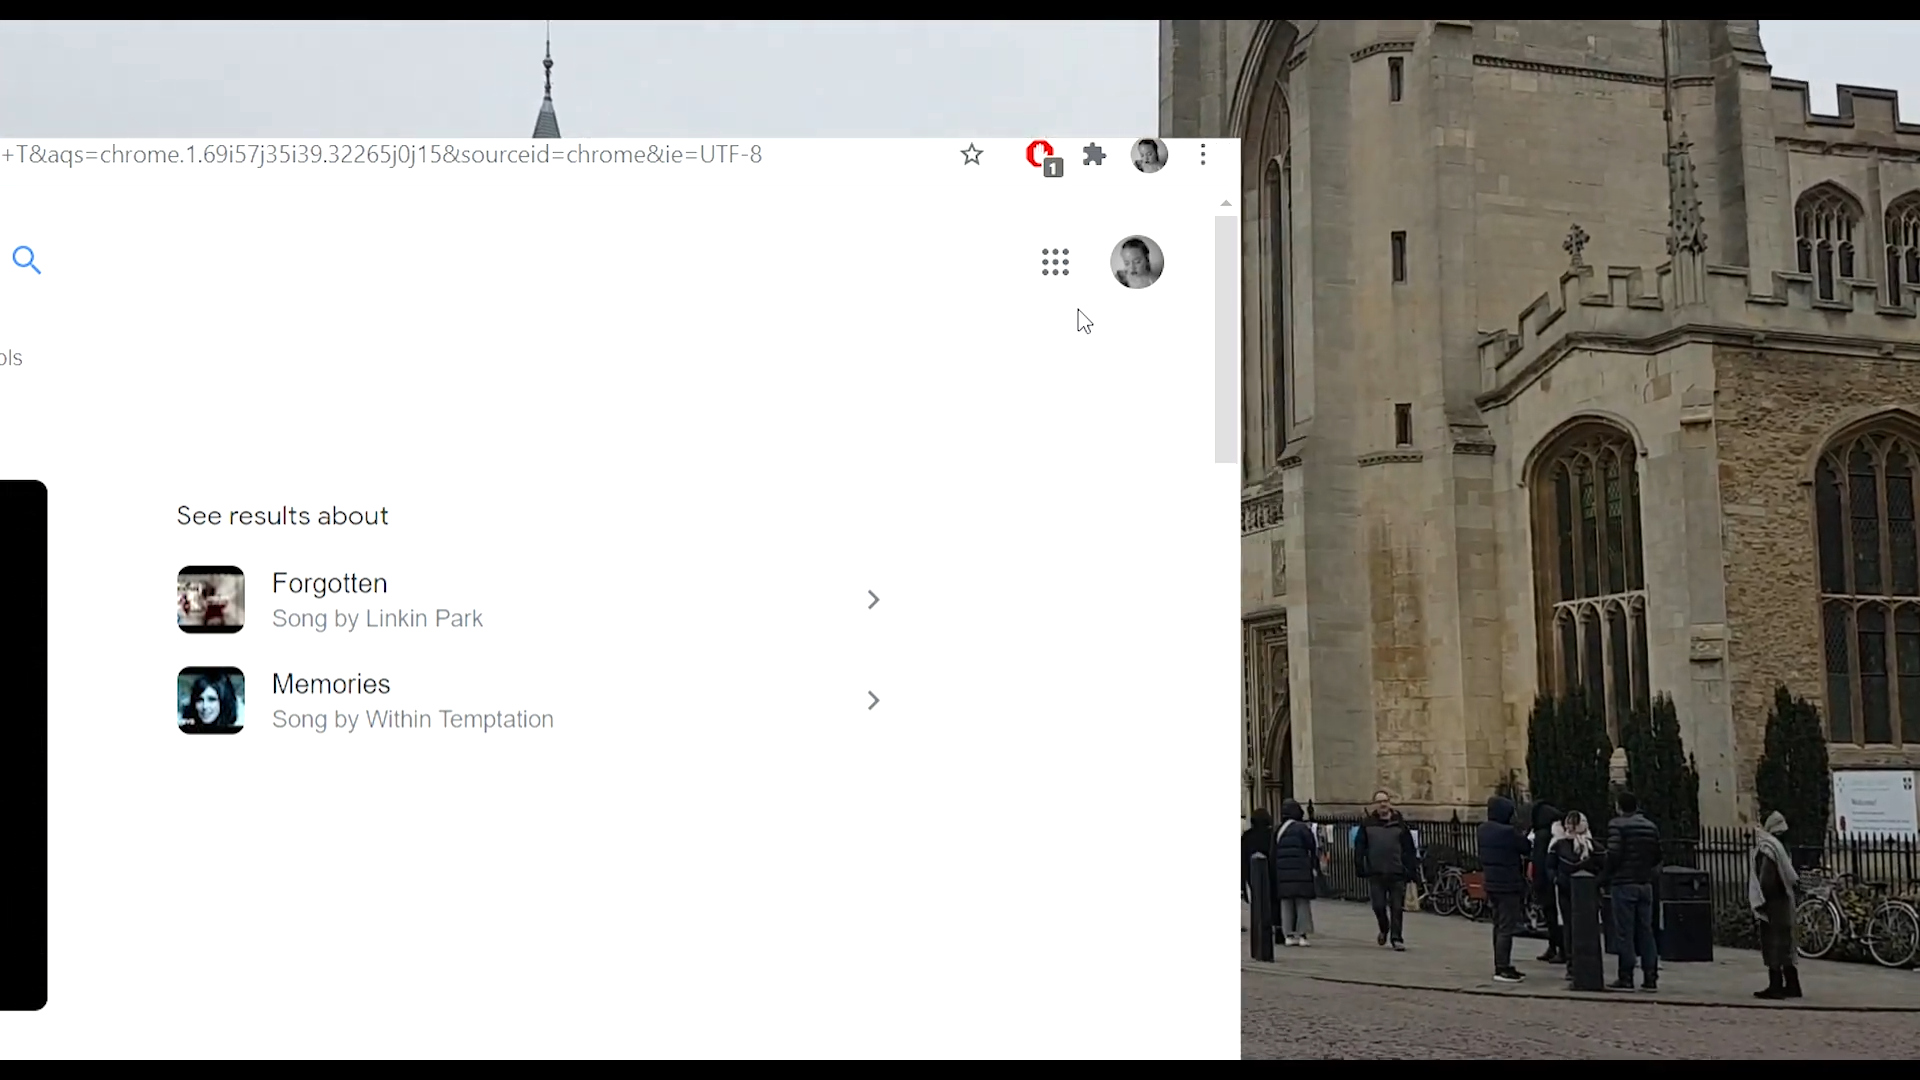Click the Forgotten song thumbnail

pos(211,600)
